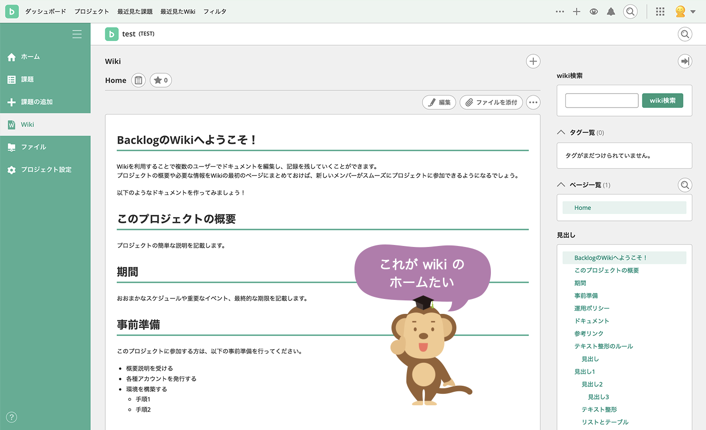Jump to テキスト整形のルール heading link
Screen dimensions: 706x430
point(603,346)
